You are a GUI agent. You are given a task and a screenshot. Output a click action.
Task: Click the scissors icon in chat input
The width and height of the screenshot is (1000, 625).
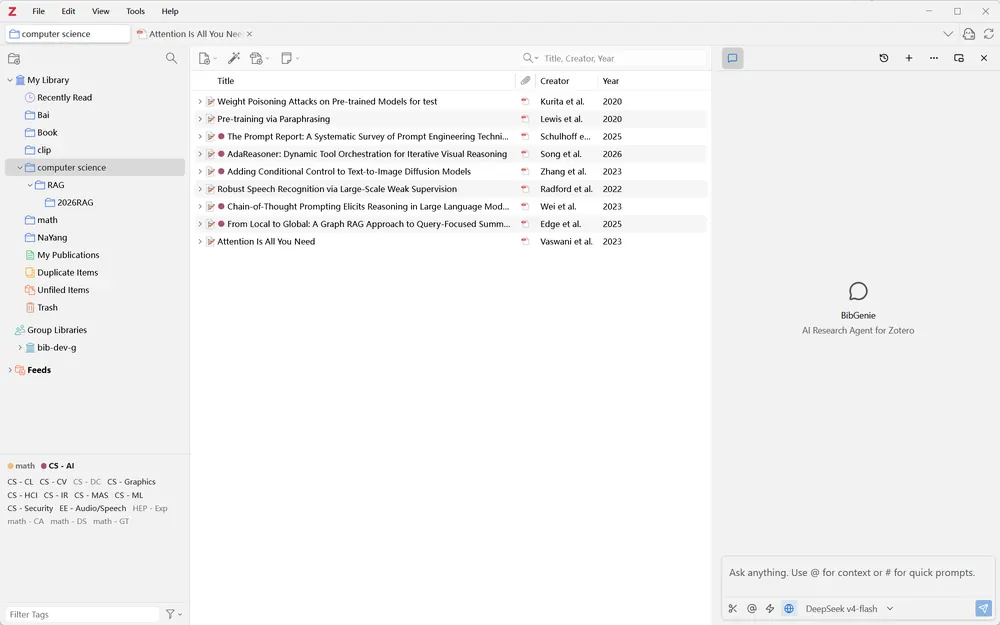(733, 608)
